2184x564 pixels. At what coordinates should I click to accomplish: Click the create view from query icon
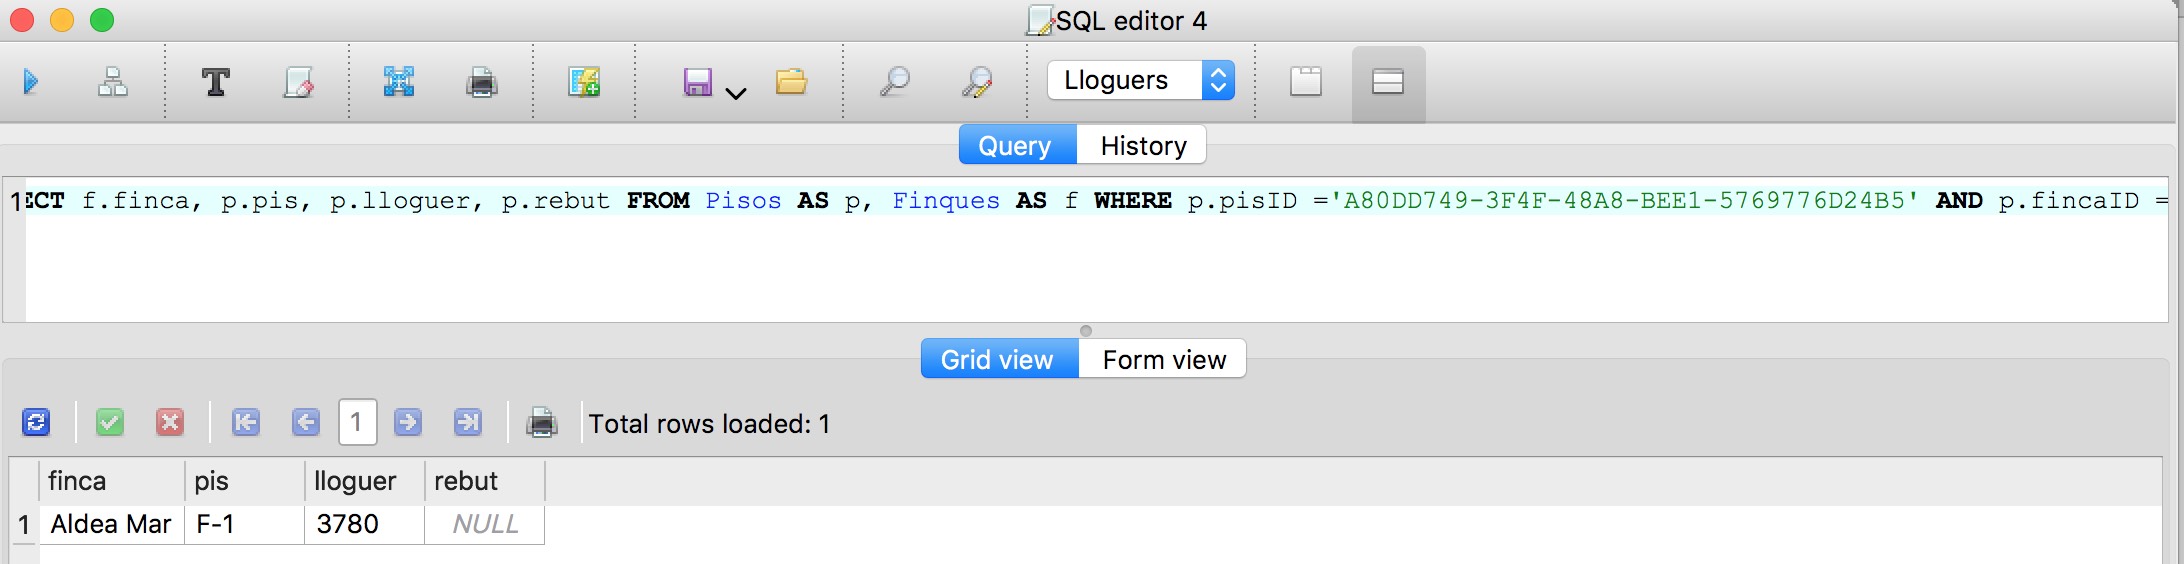point(584,82)
